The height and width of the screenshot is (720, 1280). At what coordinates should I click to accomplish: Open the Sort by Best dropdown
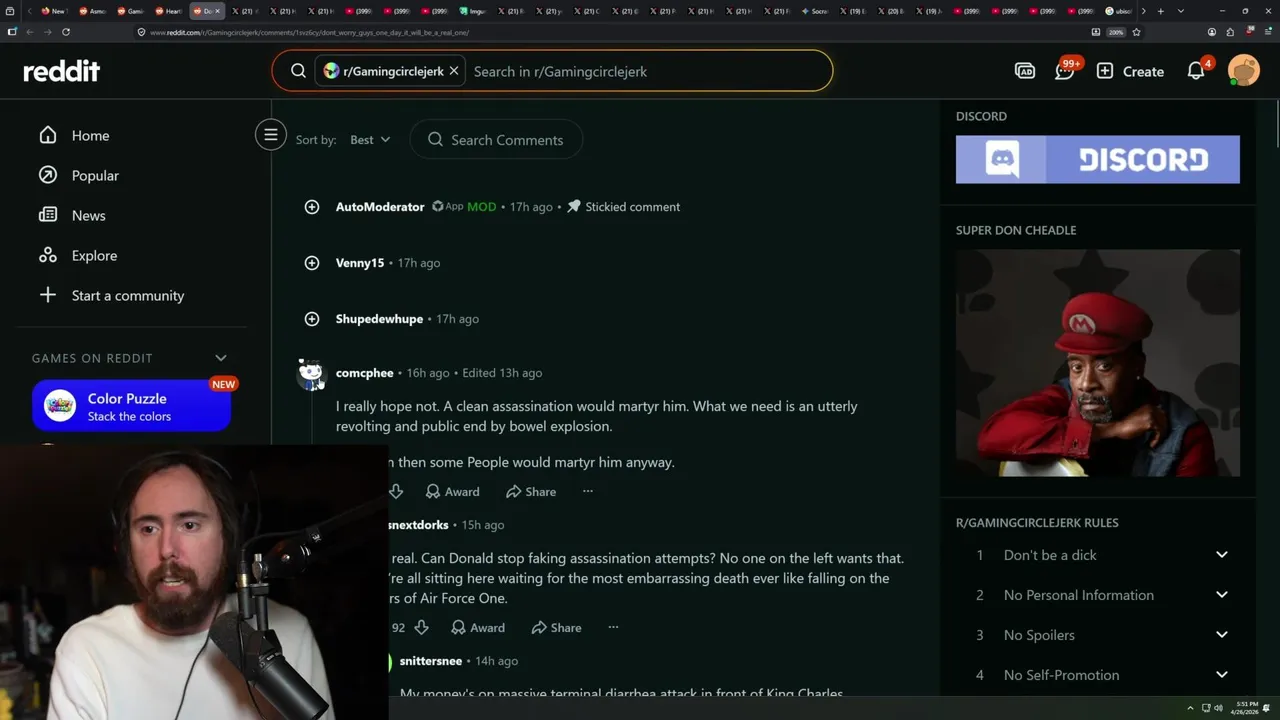coord(370,140)
